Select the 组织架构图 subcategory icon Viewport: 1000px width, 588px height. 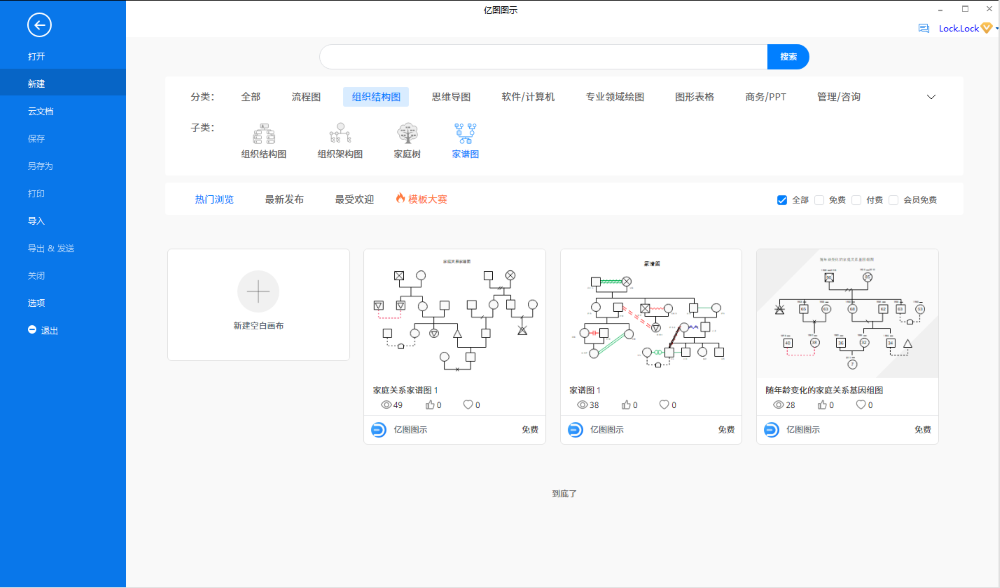pyautogui.click(x=340, y=133)
